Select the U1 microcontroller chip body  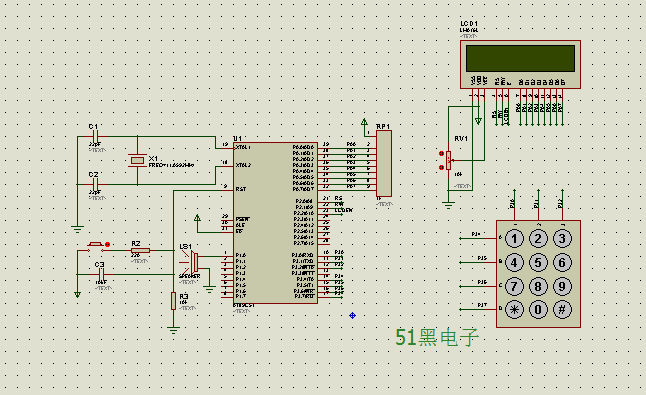[x=275, y=223]
